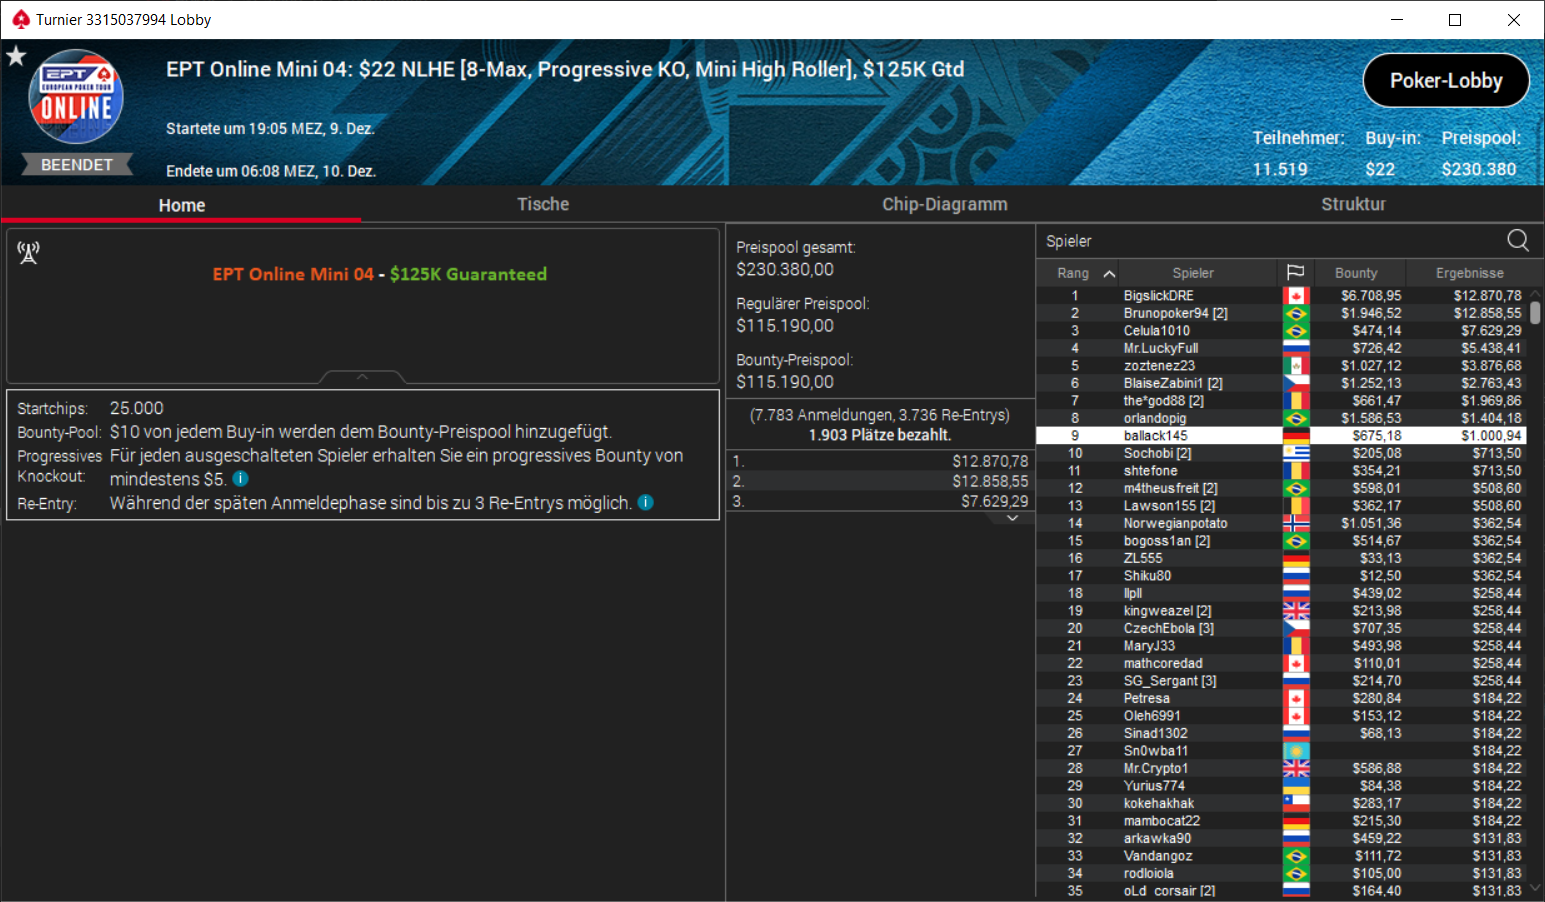Click the broadcast antenna icon in announcement panel
This screenshot has height=902, width=1545.
[x=28, y=253]
